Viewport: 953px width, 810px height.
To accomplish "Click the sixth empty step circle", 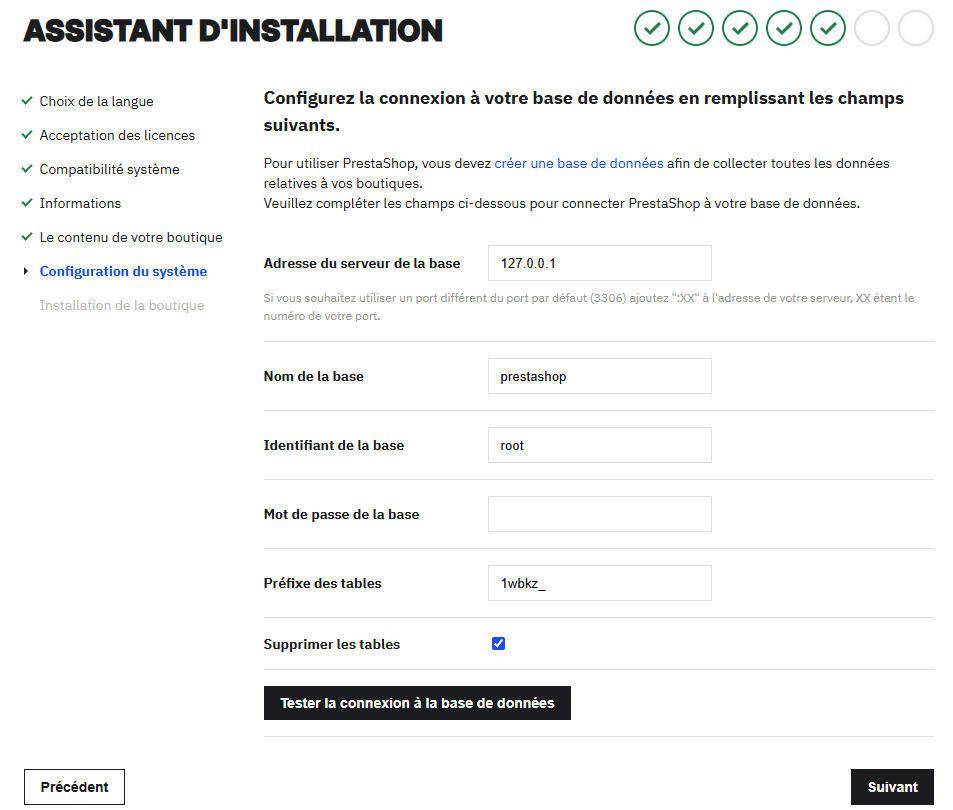I will [872, 29].
